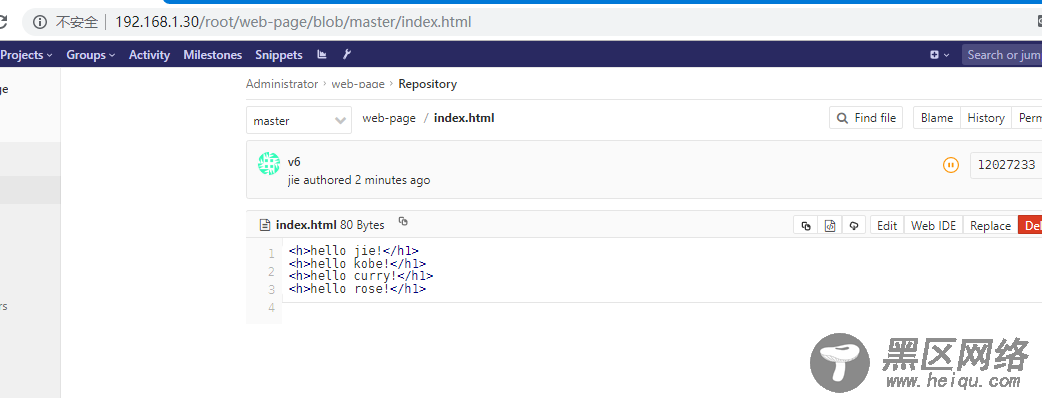Open Milestones in the top navigation

[x=213, y=55]
